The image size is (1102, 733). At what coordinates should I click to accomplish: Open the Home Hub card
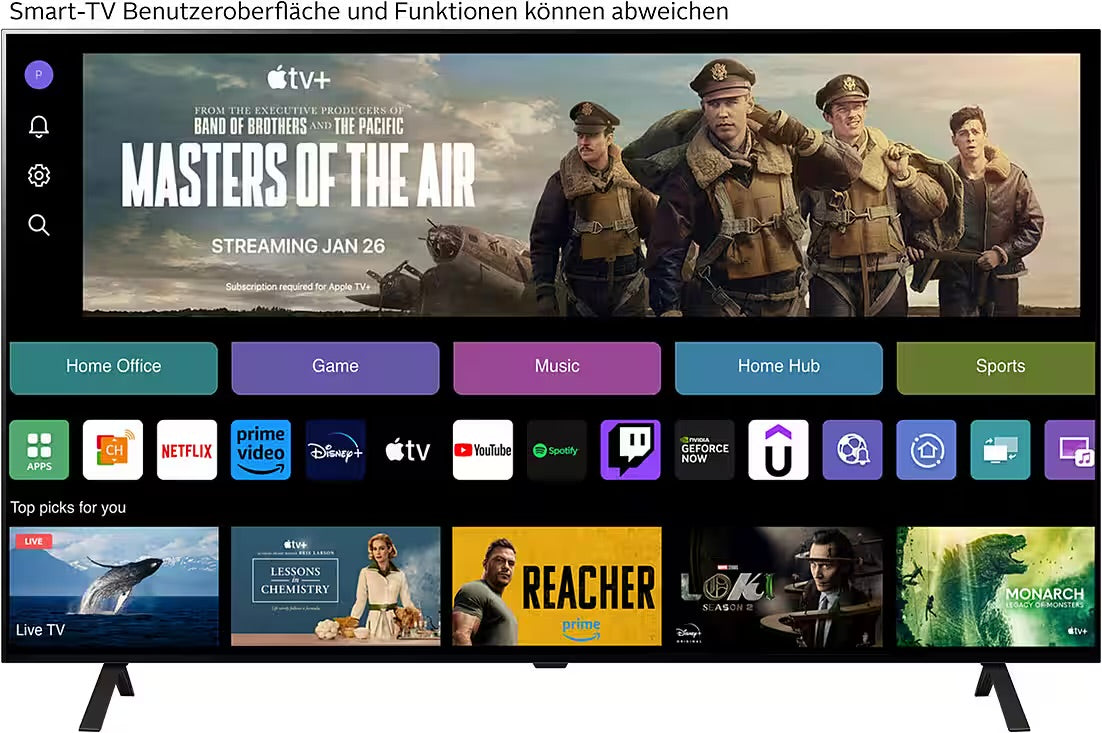click(779, 367)
